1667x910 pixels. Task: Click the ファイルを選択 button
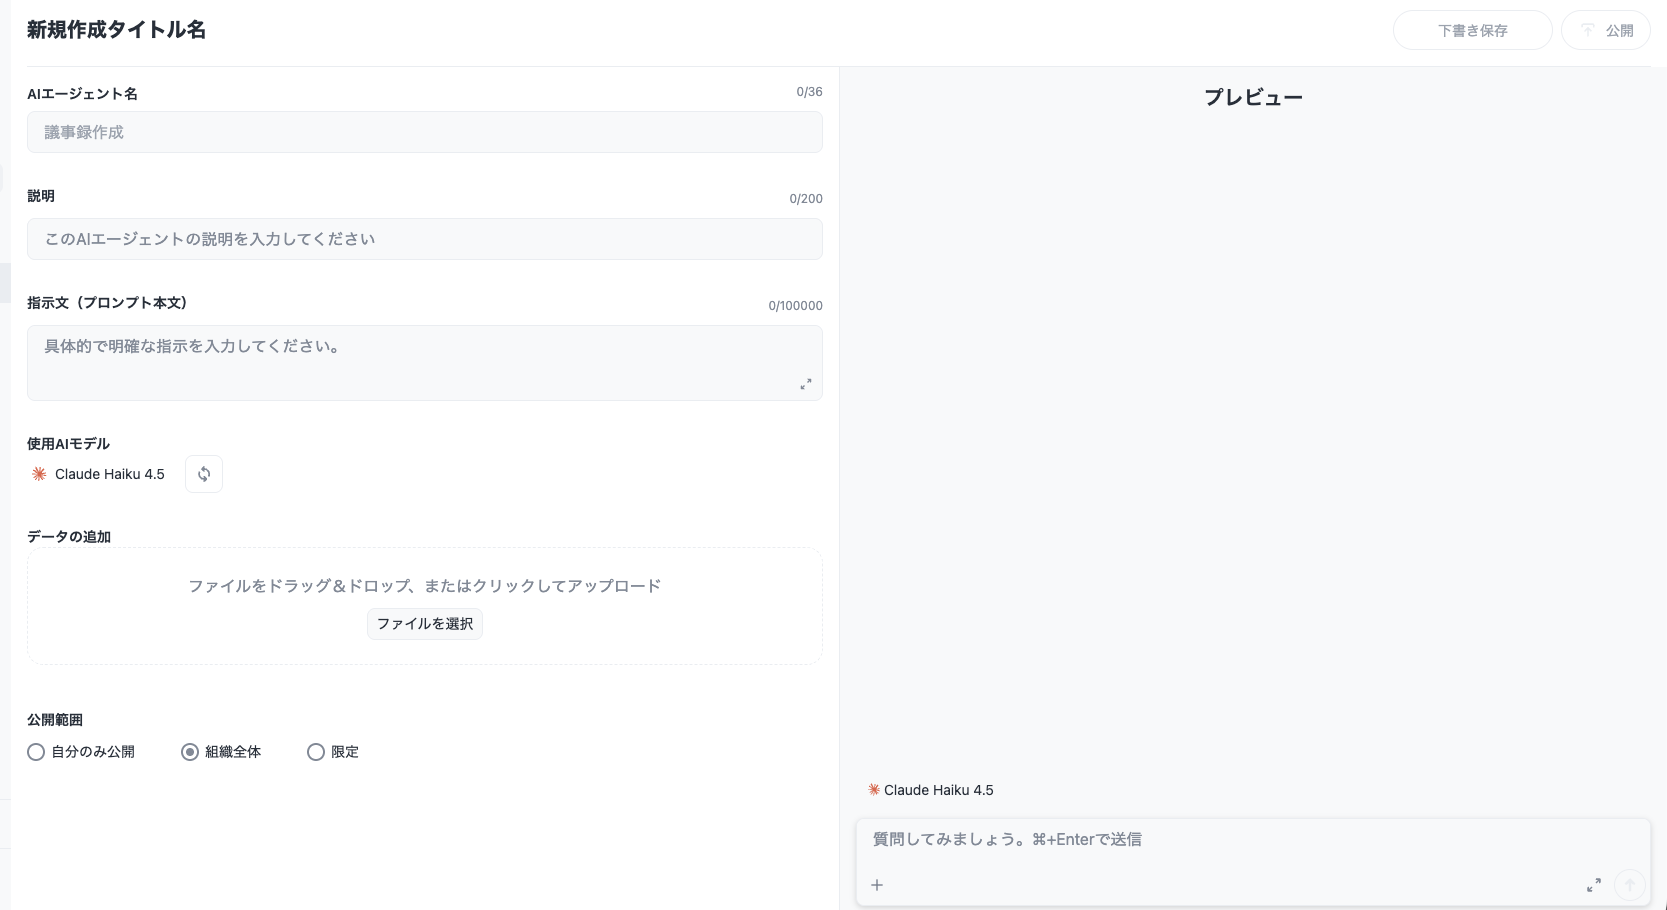point(425,624)
